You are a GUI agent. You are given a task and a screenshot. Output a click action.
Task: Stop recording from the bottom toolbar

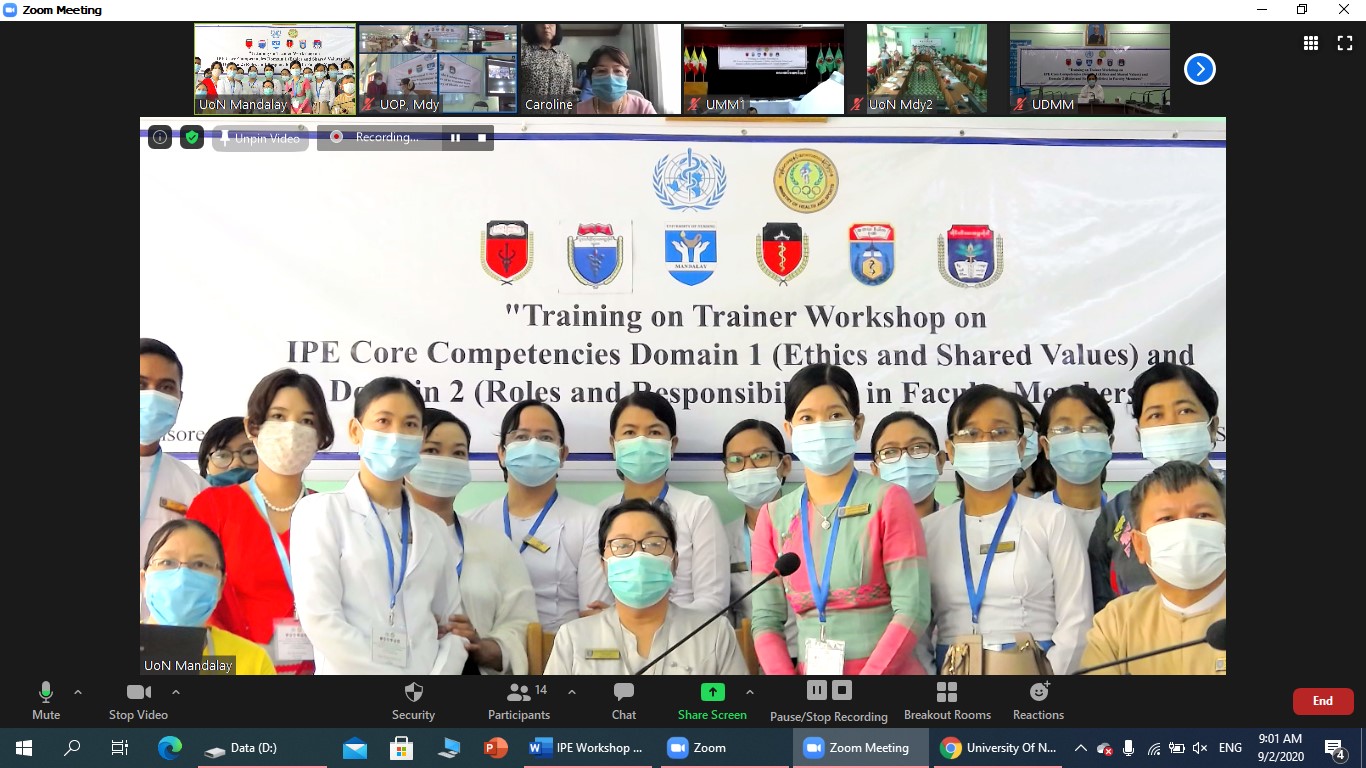point(842,690)
